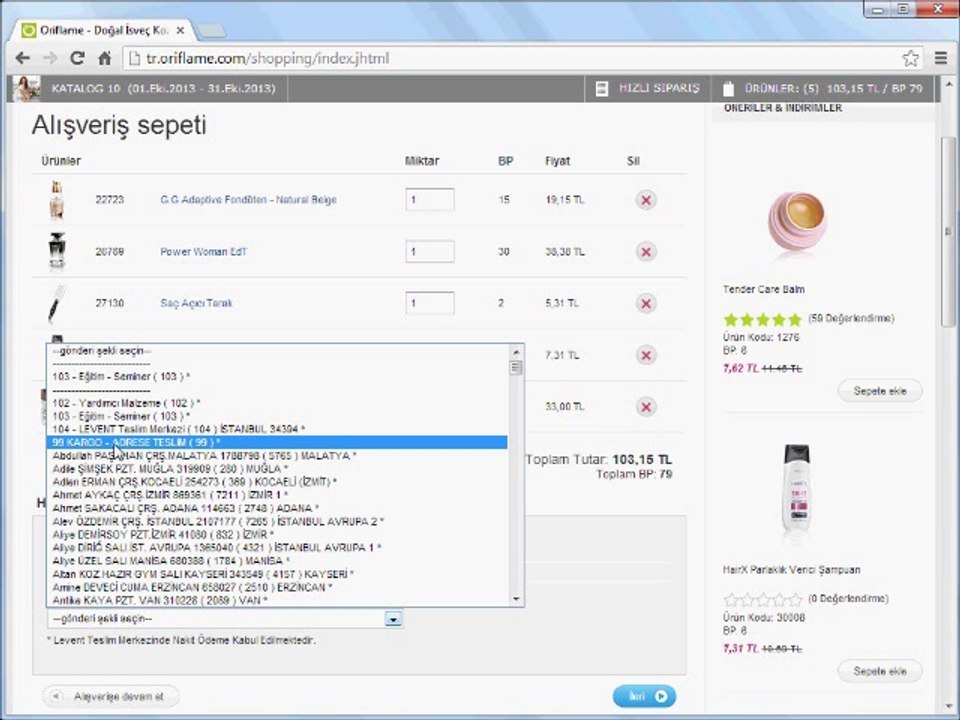The width and height of the screenshot is (960, 720).
Task: Reload the page with refresh icon
Action: click(77, 58)
